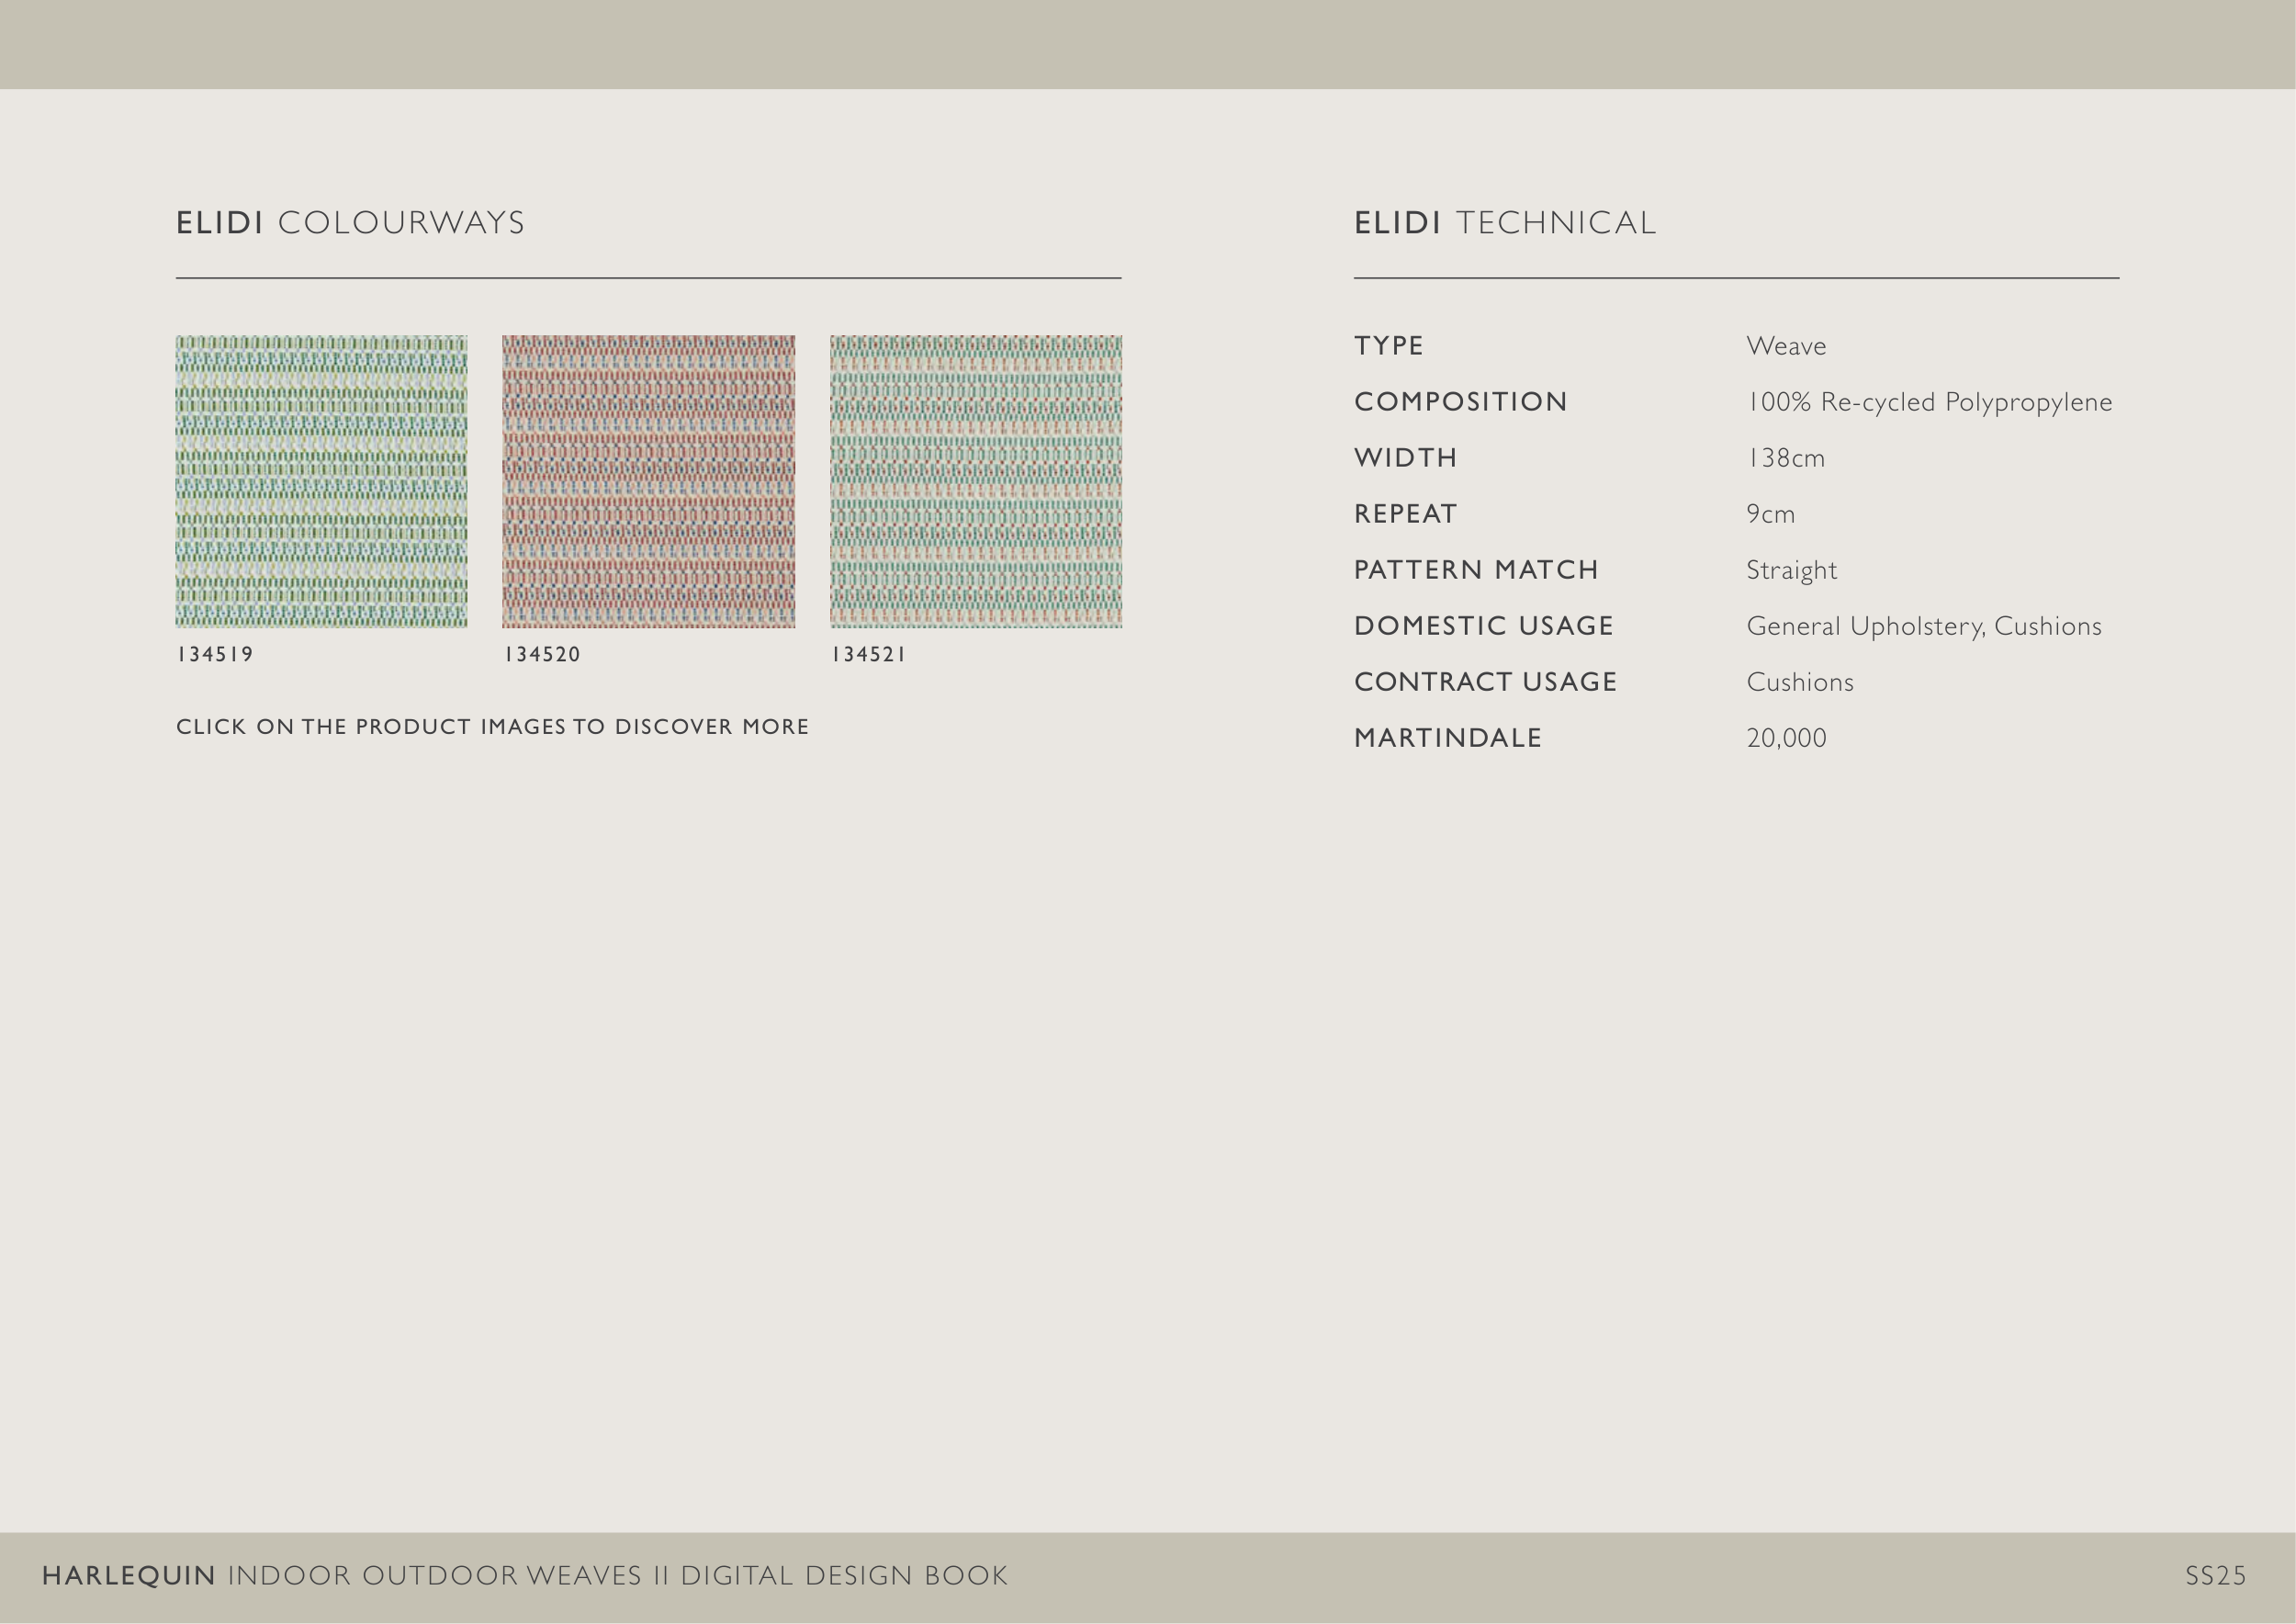Open the green 134519 fabric swatch image
The width and height of the screenshot is (2296, 1624).
[x=321, y=481]
